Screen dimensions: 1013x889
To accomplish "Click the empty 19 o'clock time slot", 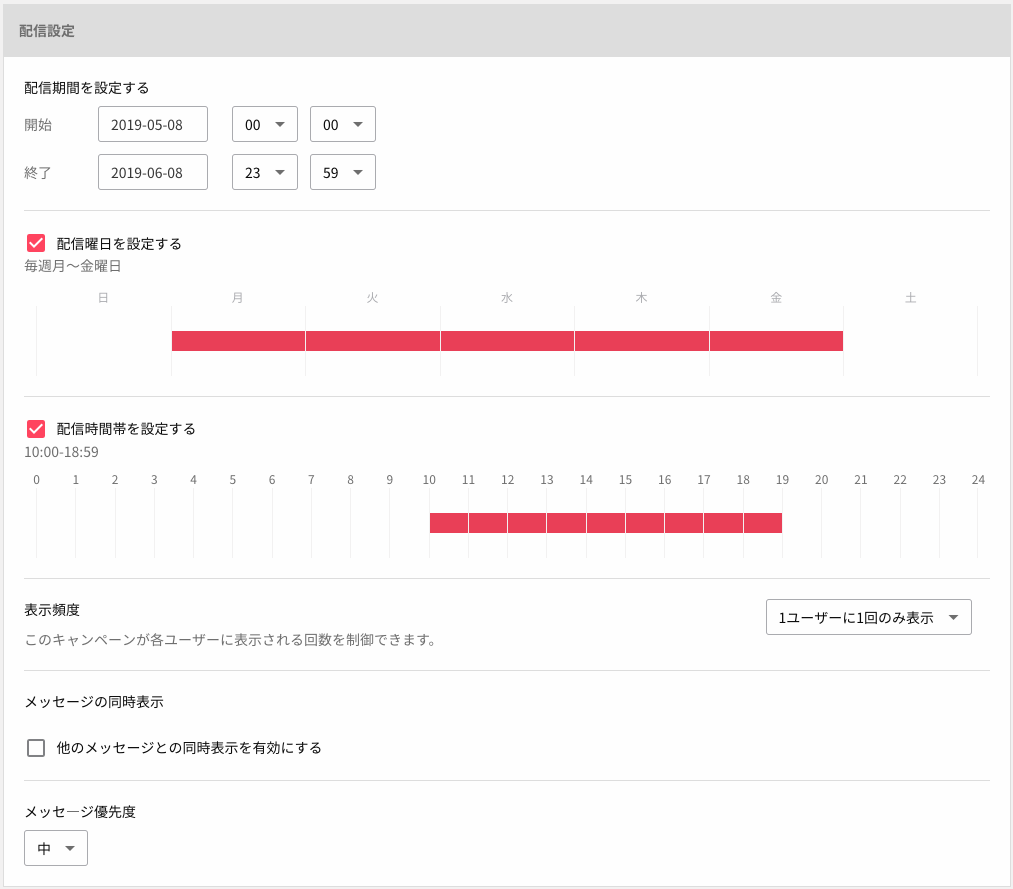I will 802,523.
